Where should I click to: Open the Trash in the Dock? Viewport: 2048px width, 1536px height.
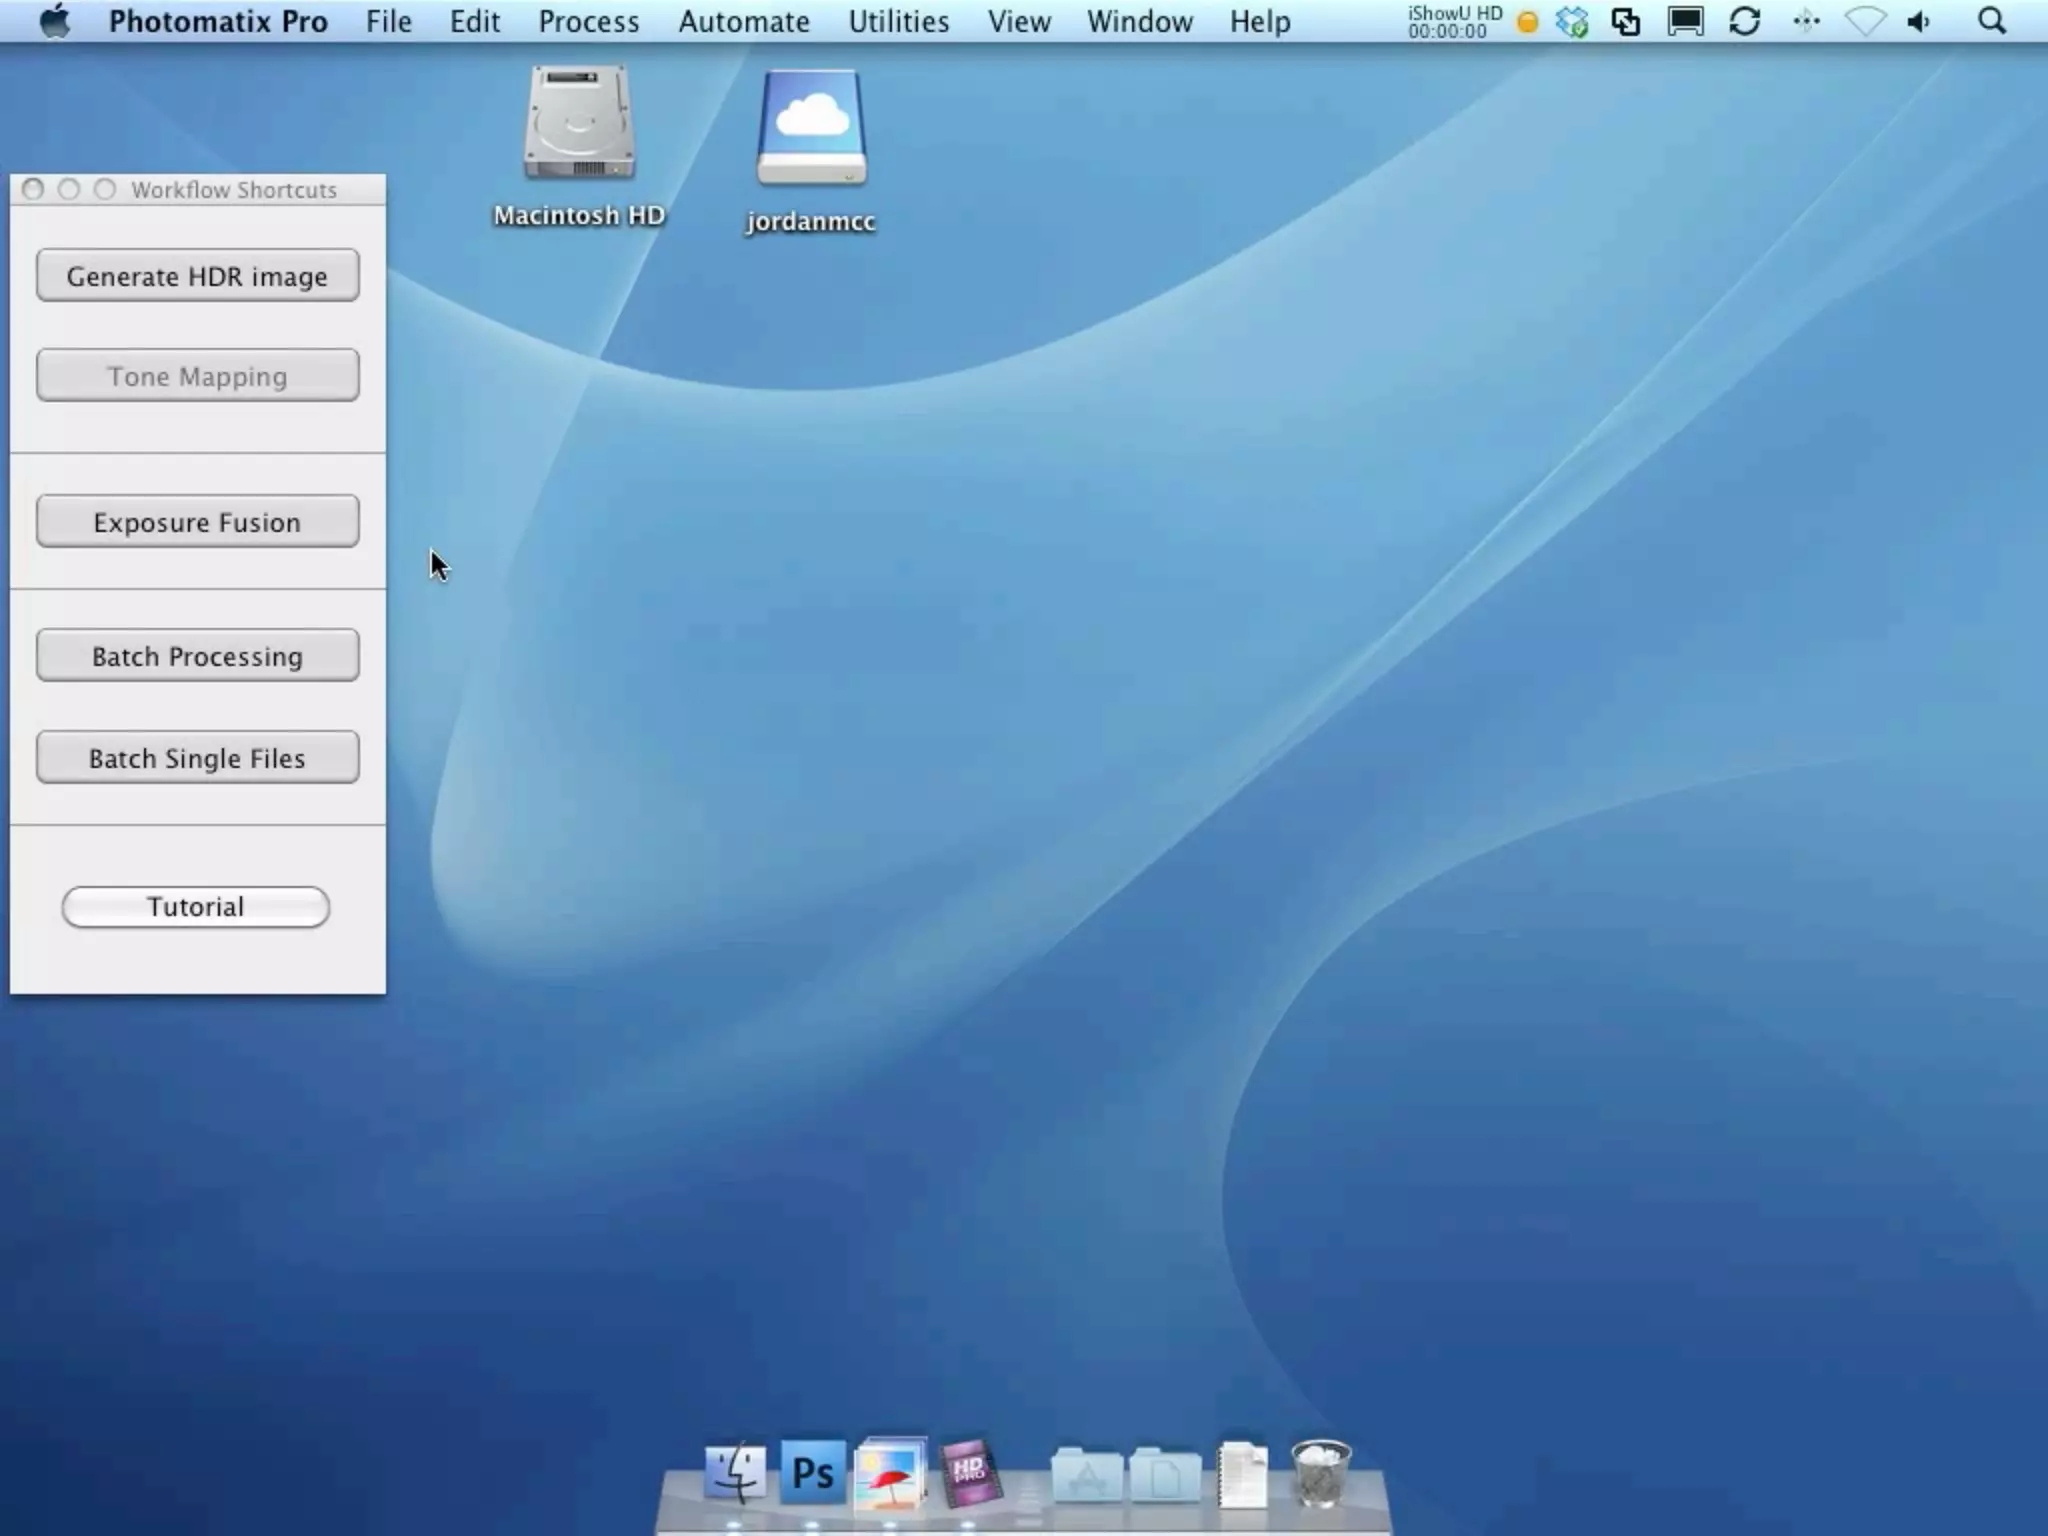tap(1320, 1473)
